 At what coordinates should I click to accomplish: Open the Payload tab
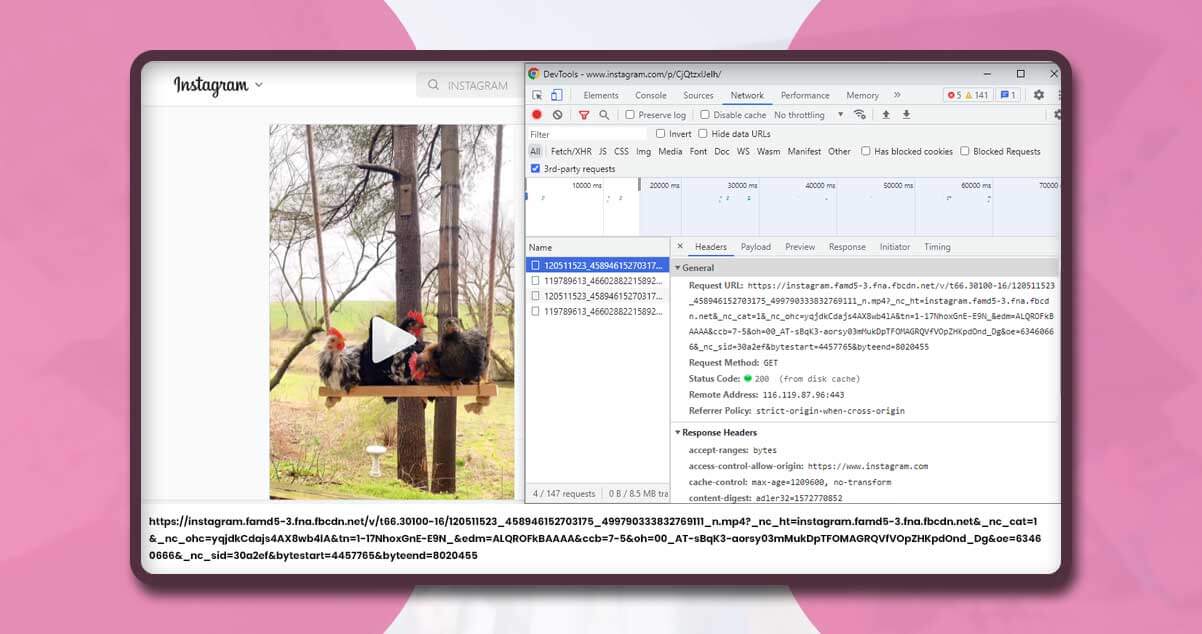tap(756, 246)
